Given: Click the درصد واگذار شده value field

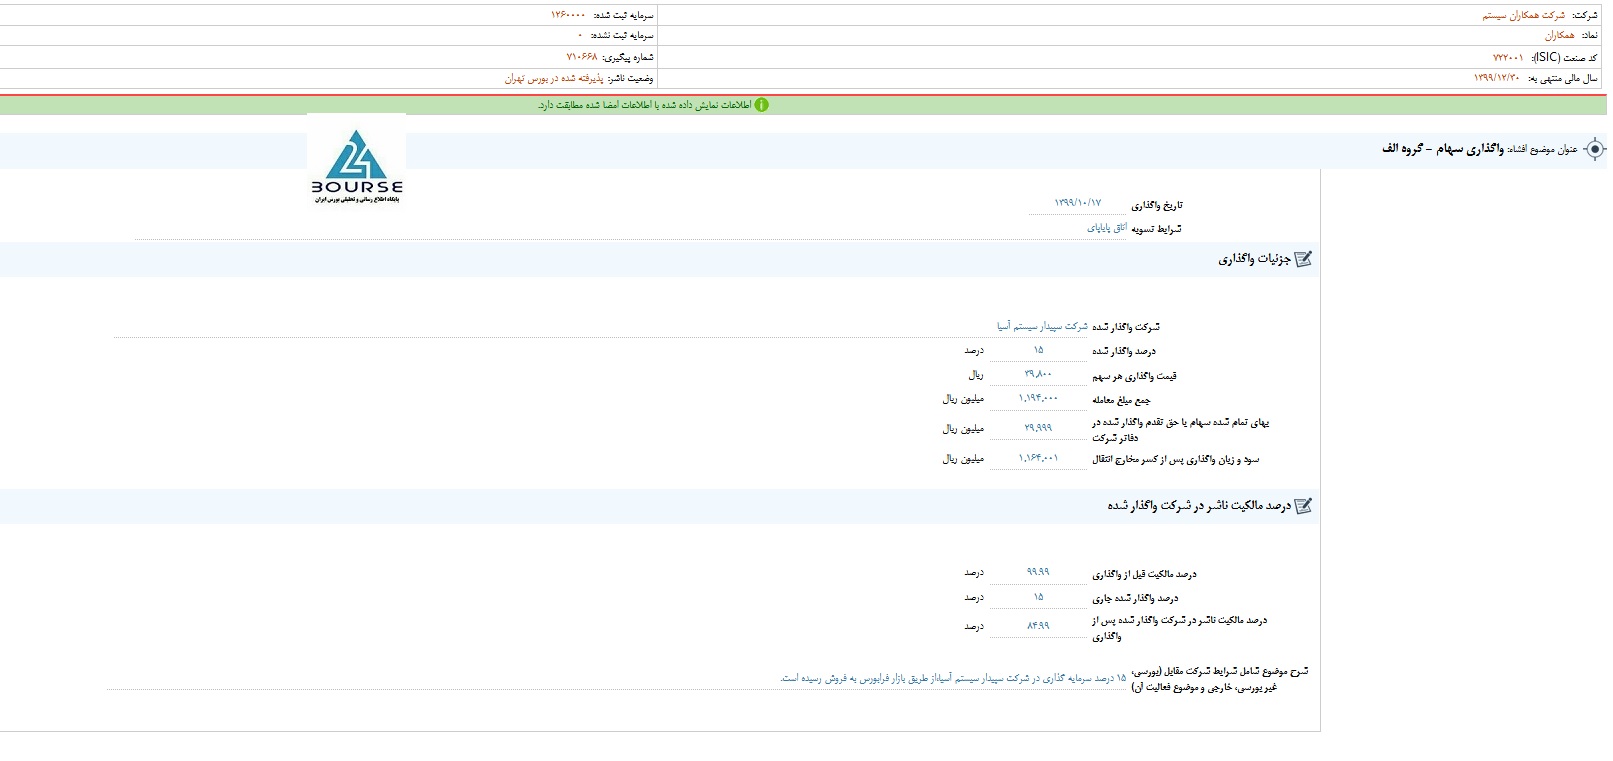Looking at the screenshot, I should tap(1038, 350).
